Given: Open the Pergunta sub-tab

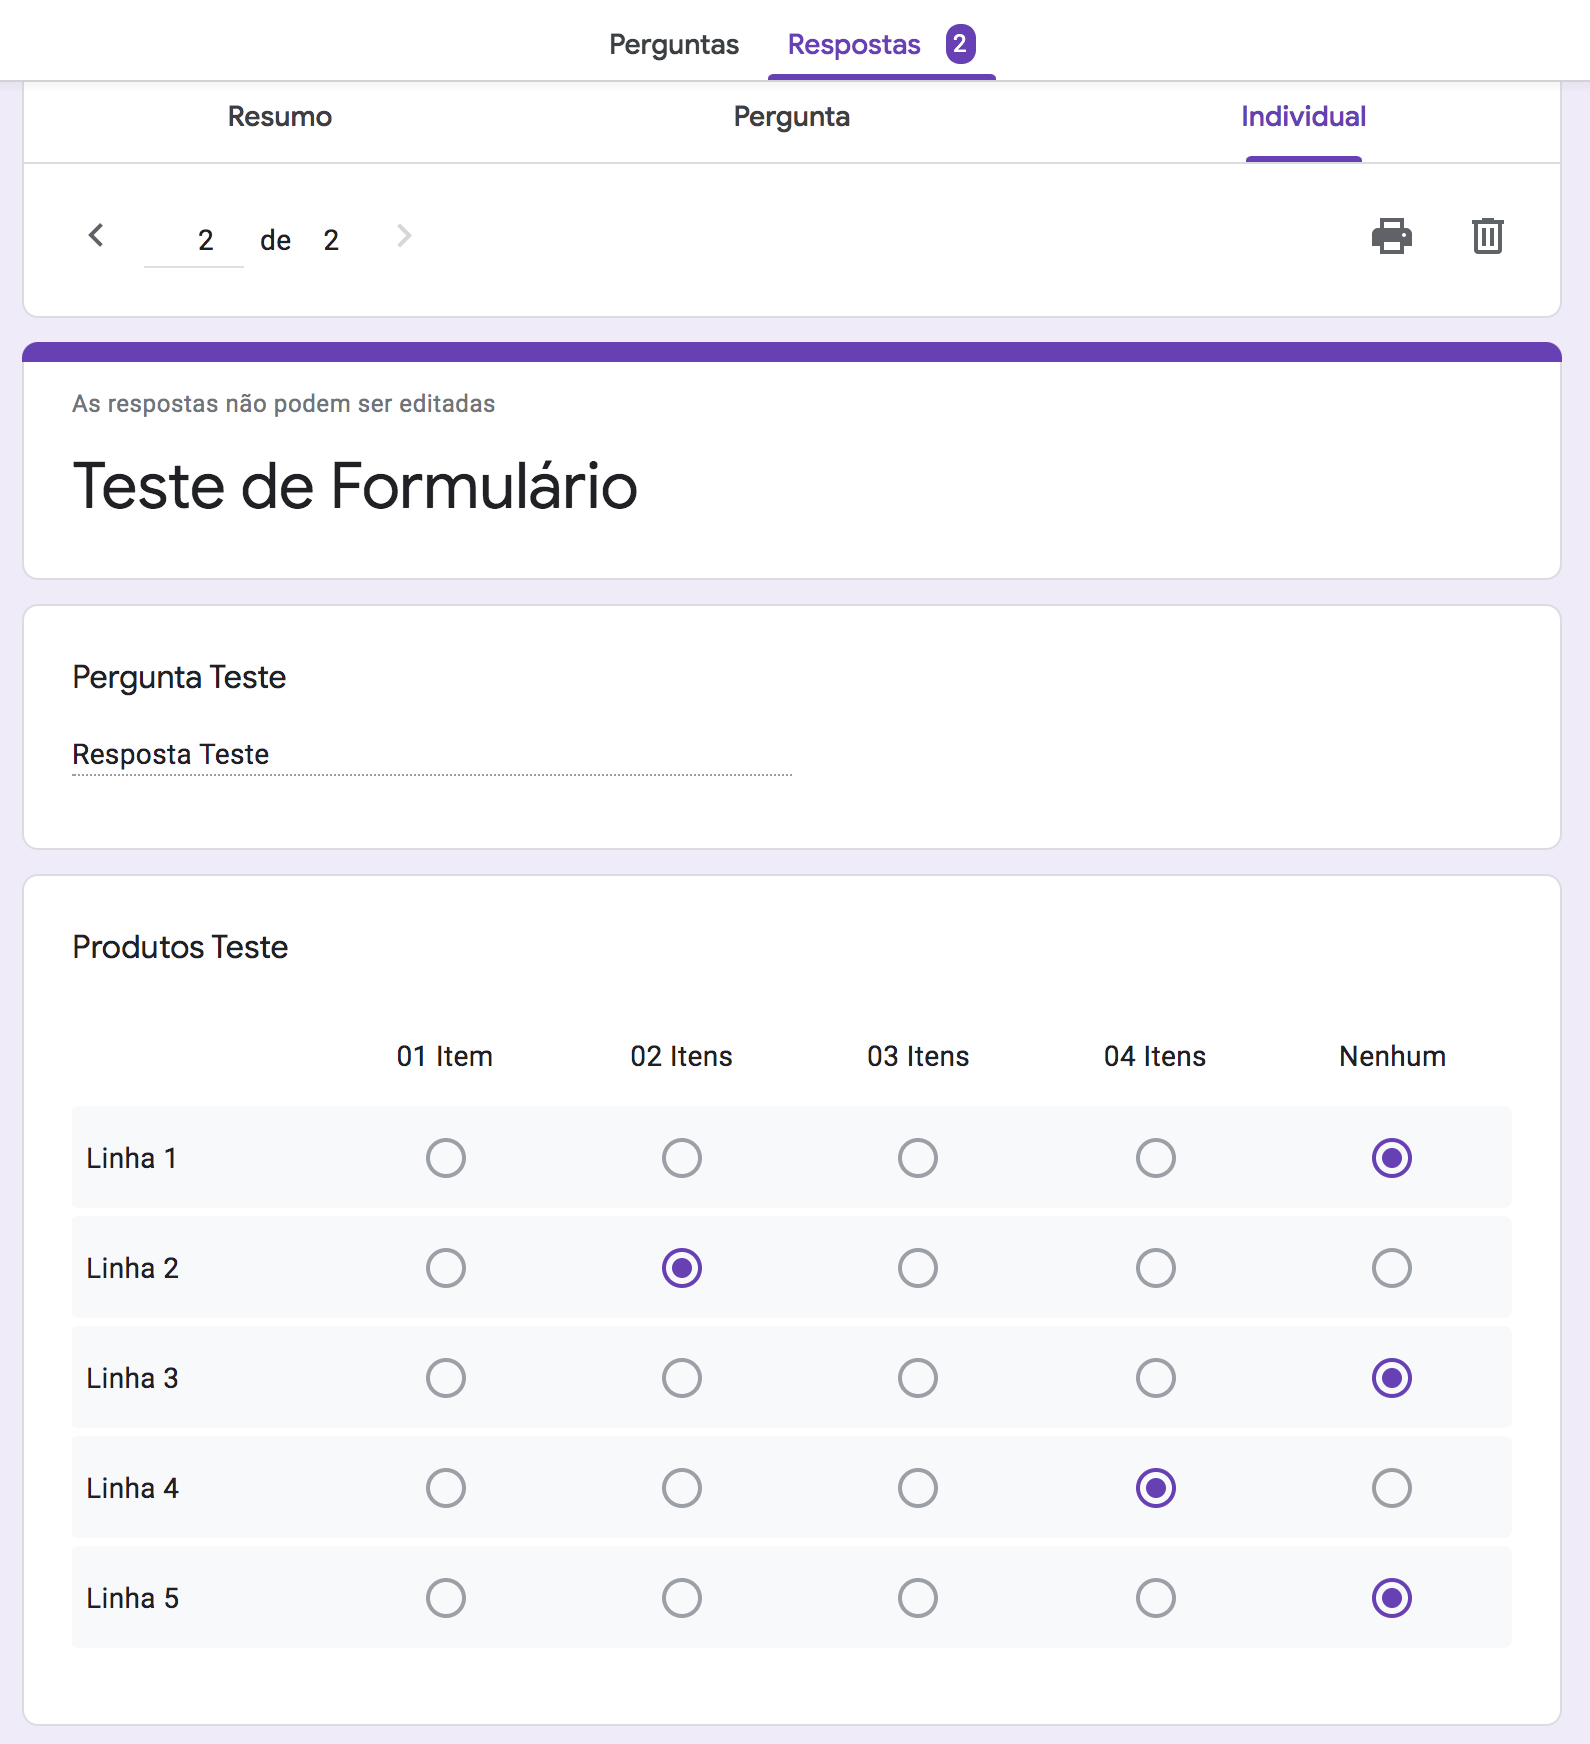Looking at the screenshot, I should click(x=791, y=117).
